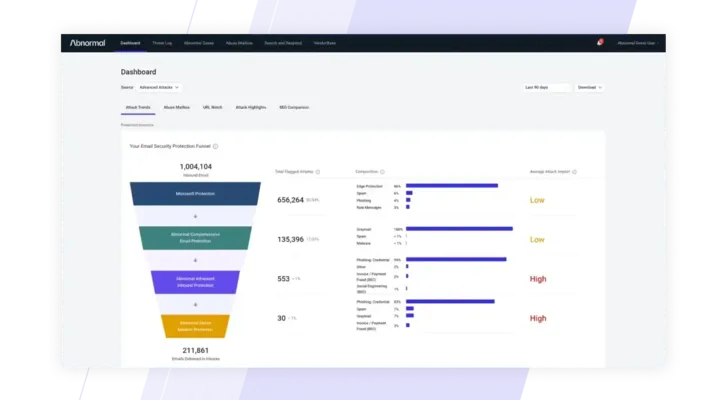This screenshot has height=400, width=720.
Task: Select the Attack Trends tab
Action: (x=138, y=107)
